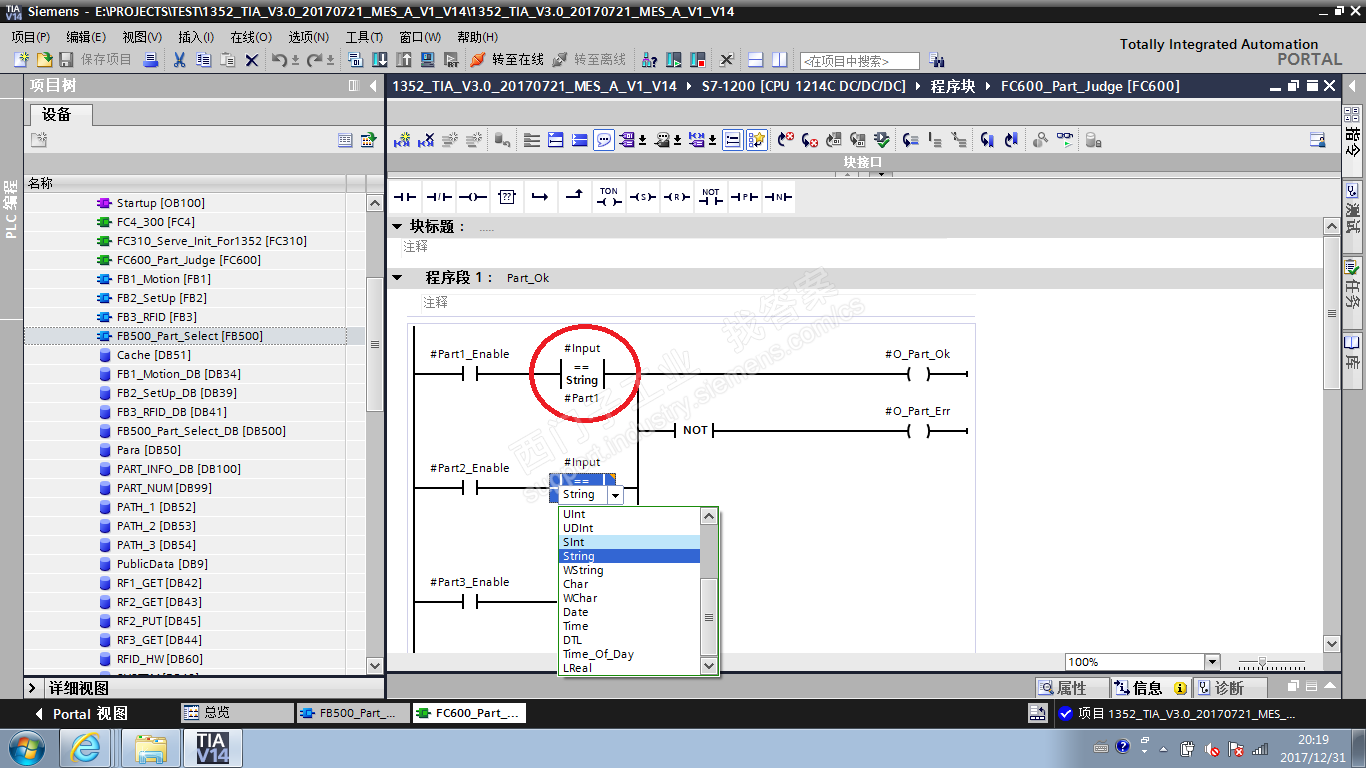
Task: Toggle program status monitoring (glasses icon)
Action: tap(1065, 140)
